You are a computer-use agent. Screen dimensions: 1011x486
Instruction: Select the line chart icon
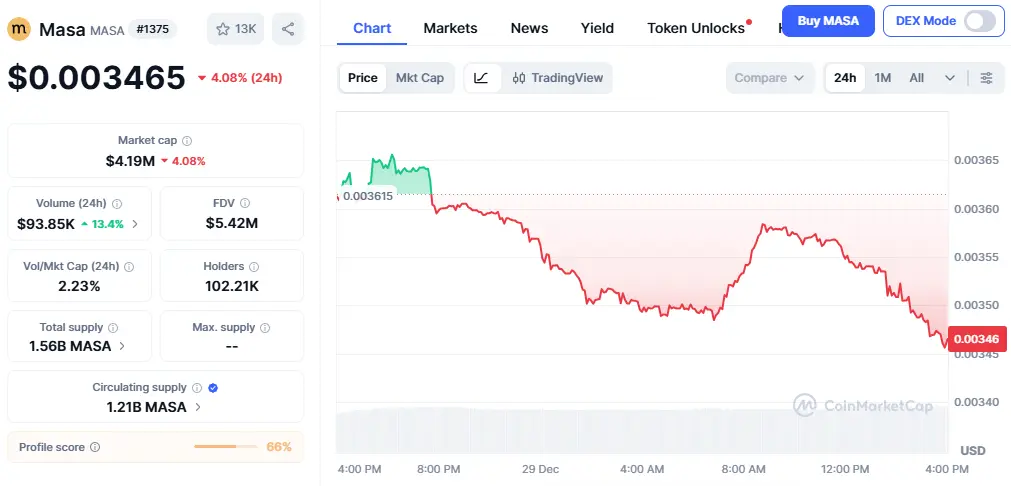click(x=481, y=78)
